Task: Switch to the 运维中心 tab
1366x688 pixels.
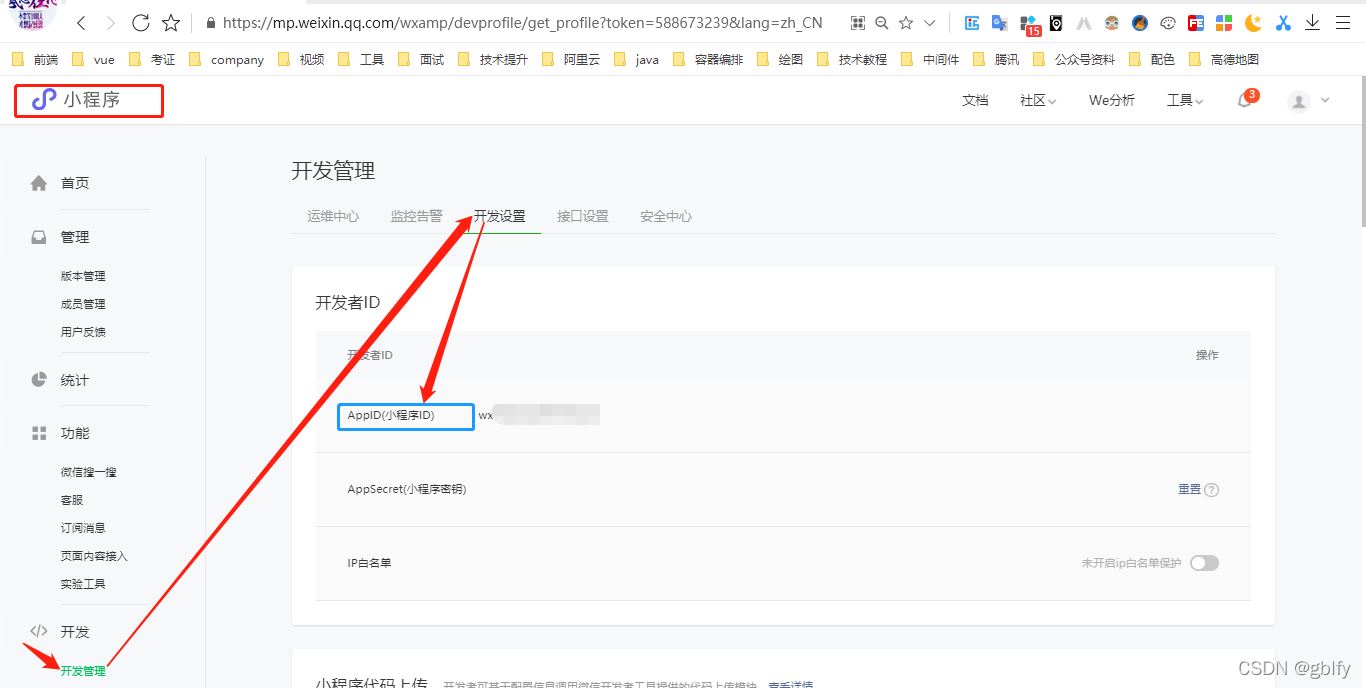Action: coord(333,216)
